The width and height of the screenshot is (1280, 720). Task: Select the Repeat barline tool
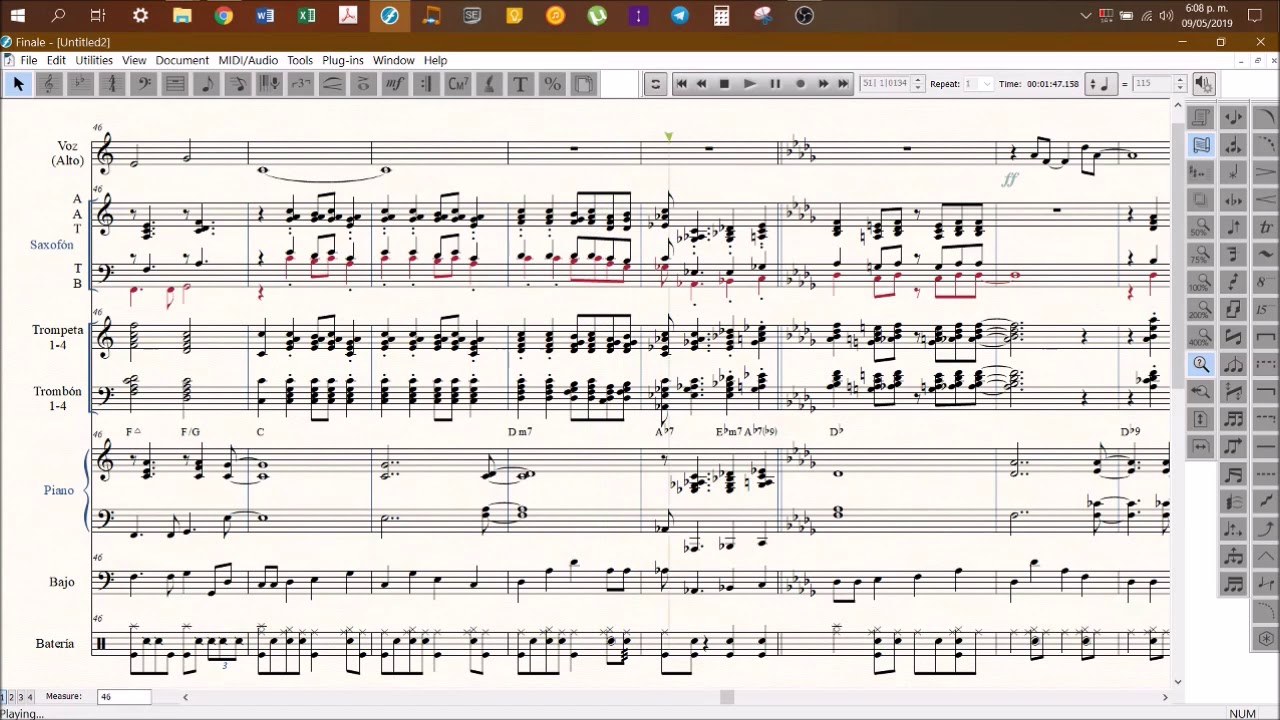pos(426,84)
